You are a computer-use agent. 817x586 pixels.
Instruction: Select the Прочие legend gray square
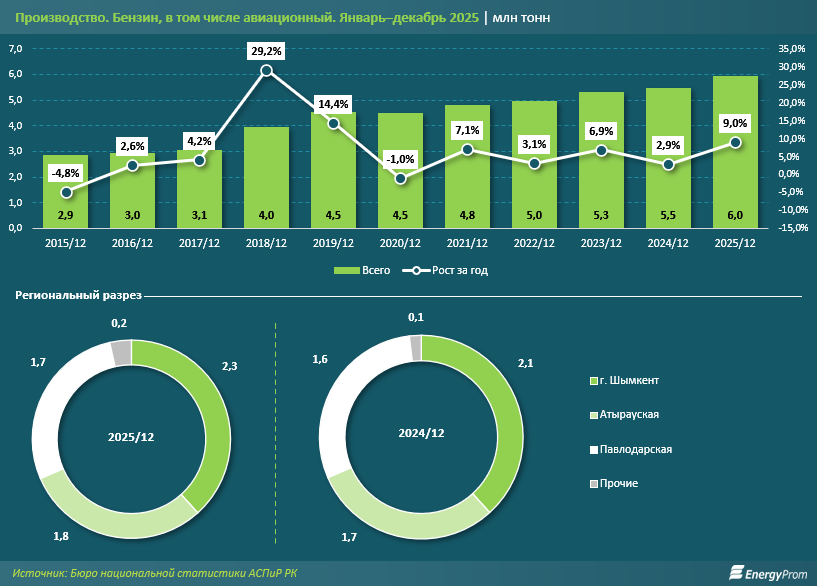593,483
